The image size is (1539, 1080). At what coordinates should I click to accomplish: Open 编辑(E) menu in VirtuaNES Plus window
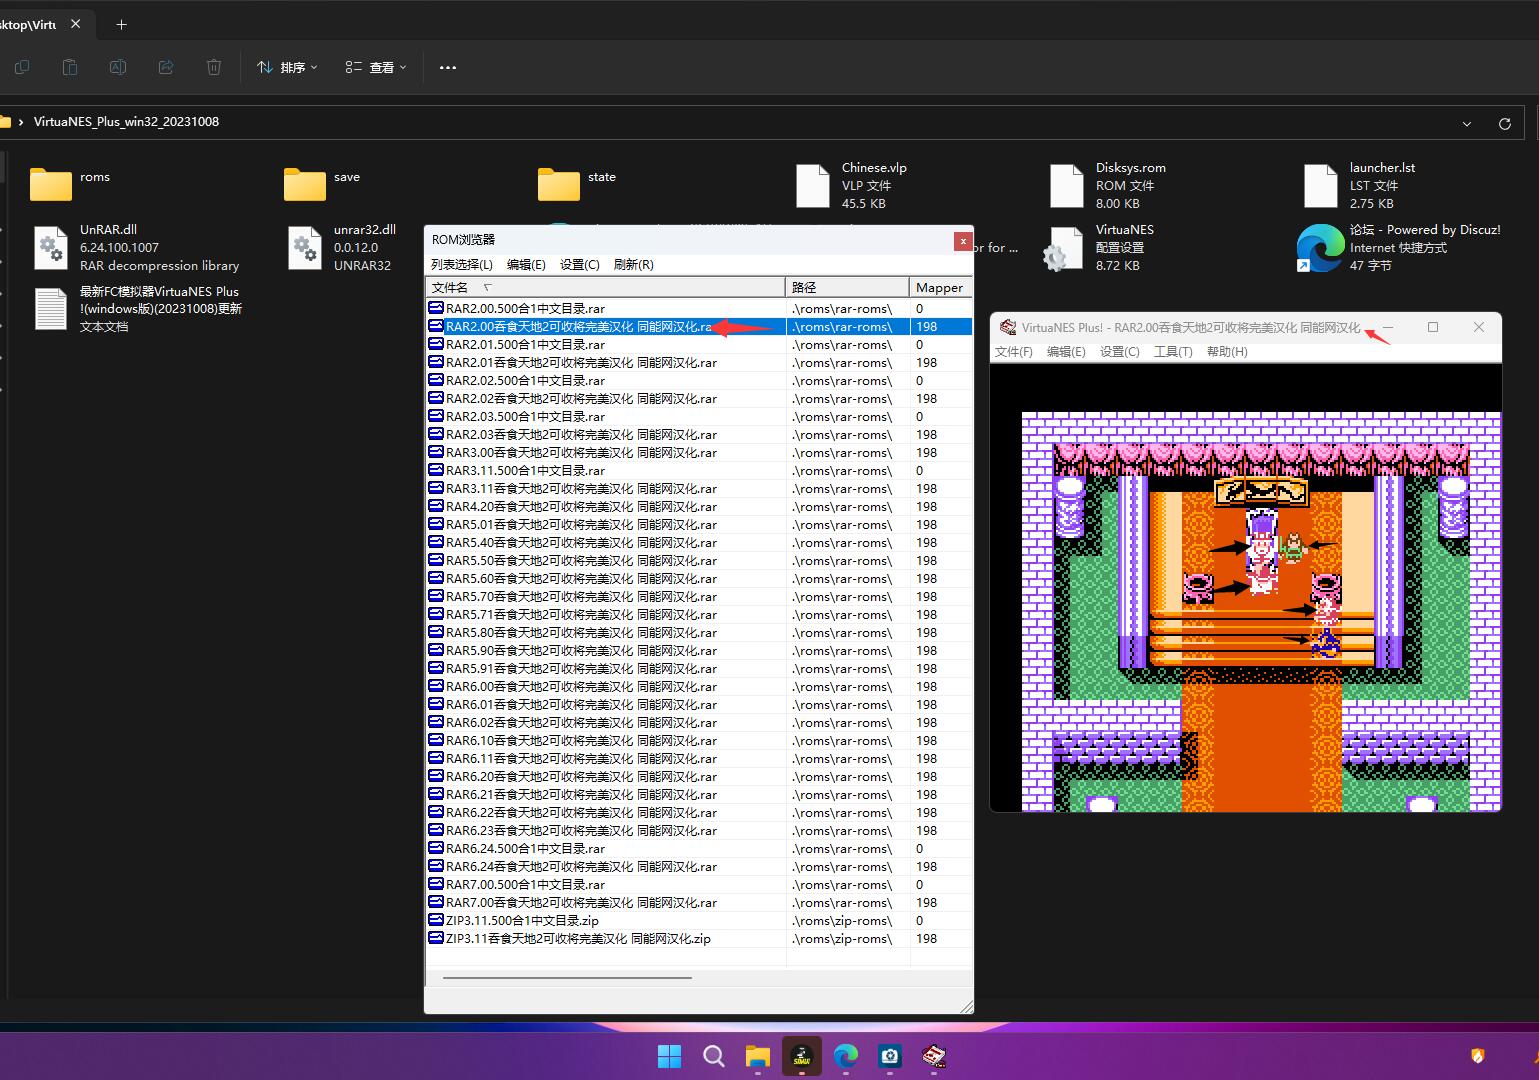click(1066, 351)
